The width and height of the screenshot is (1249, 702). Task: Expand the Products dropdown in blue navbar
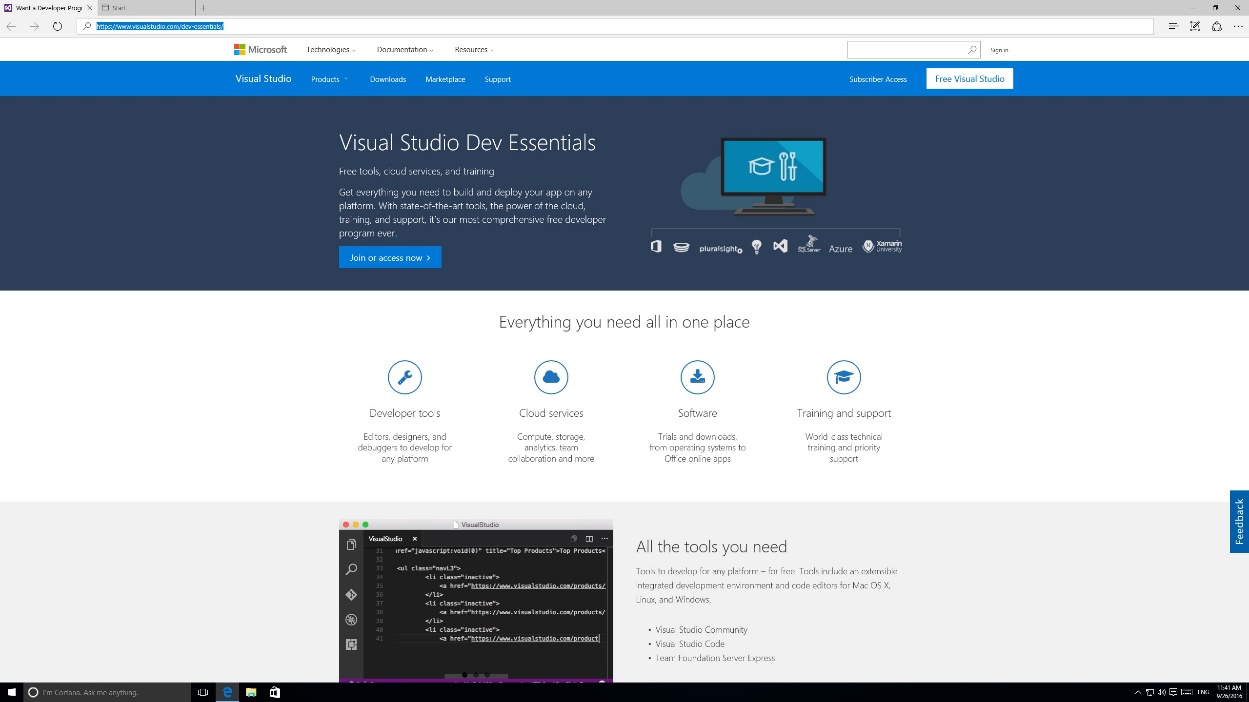tap(329, 79)
